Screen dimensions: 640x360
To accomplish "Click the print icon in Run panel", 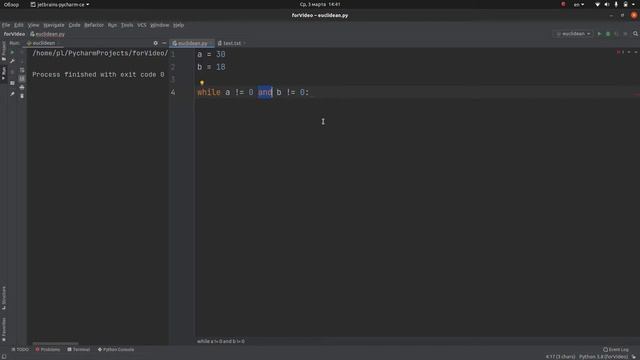I will 22,87.
